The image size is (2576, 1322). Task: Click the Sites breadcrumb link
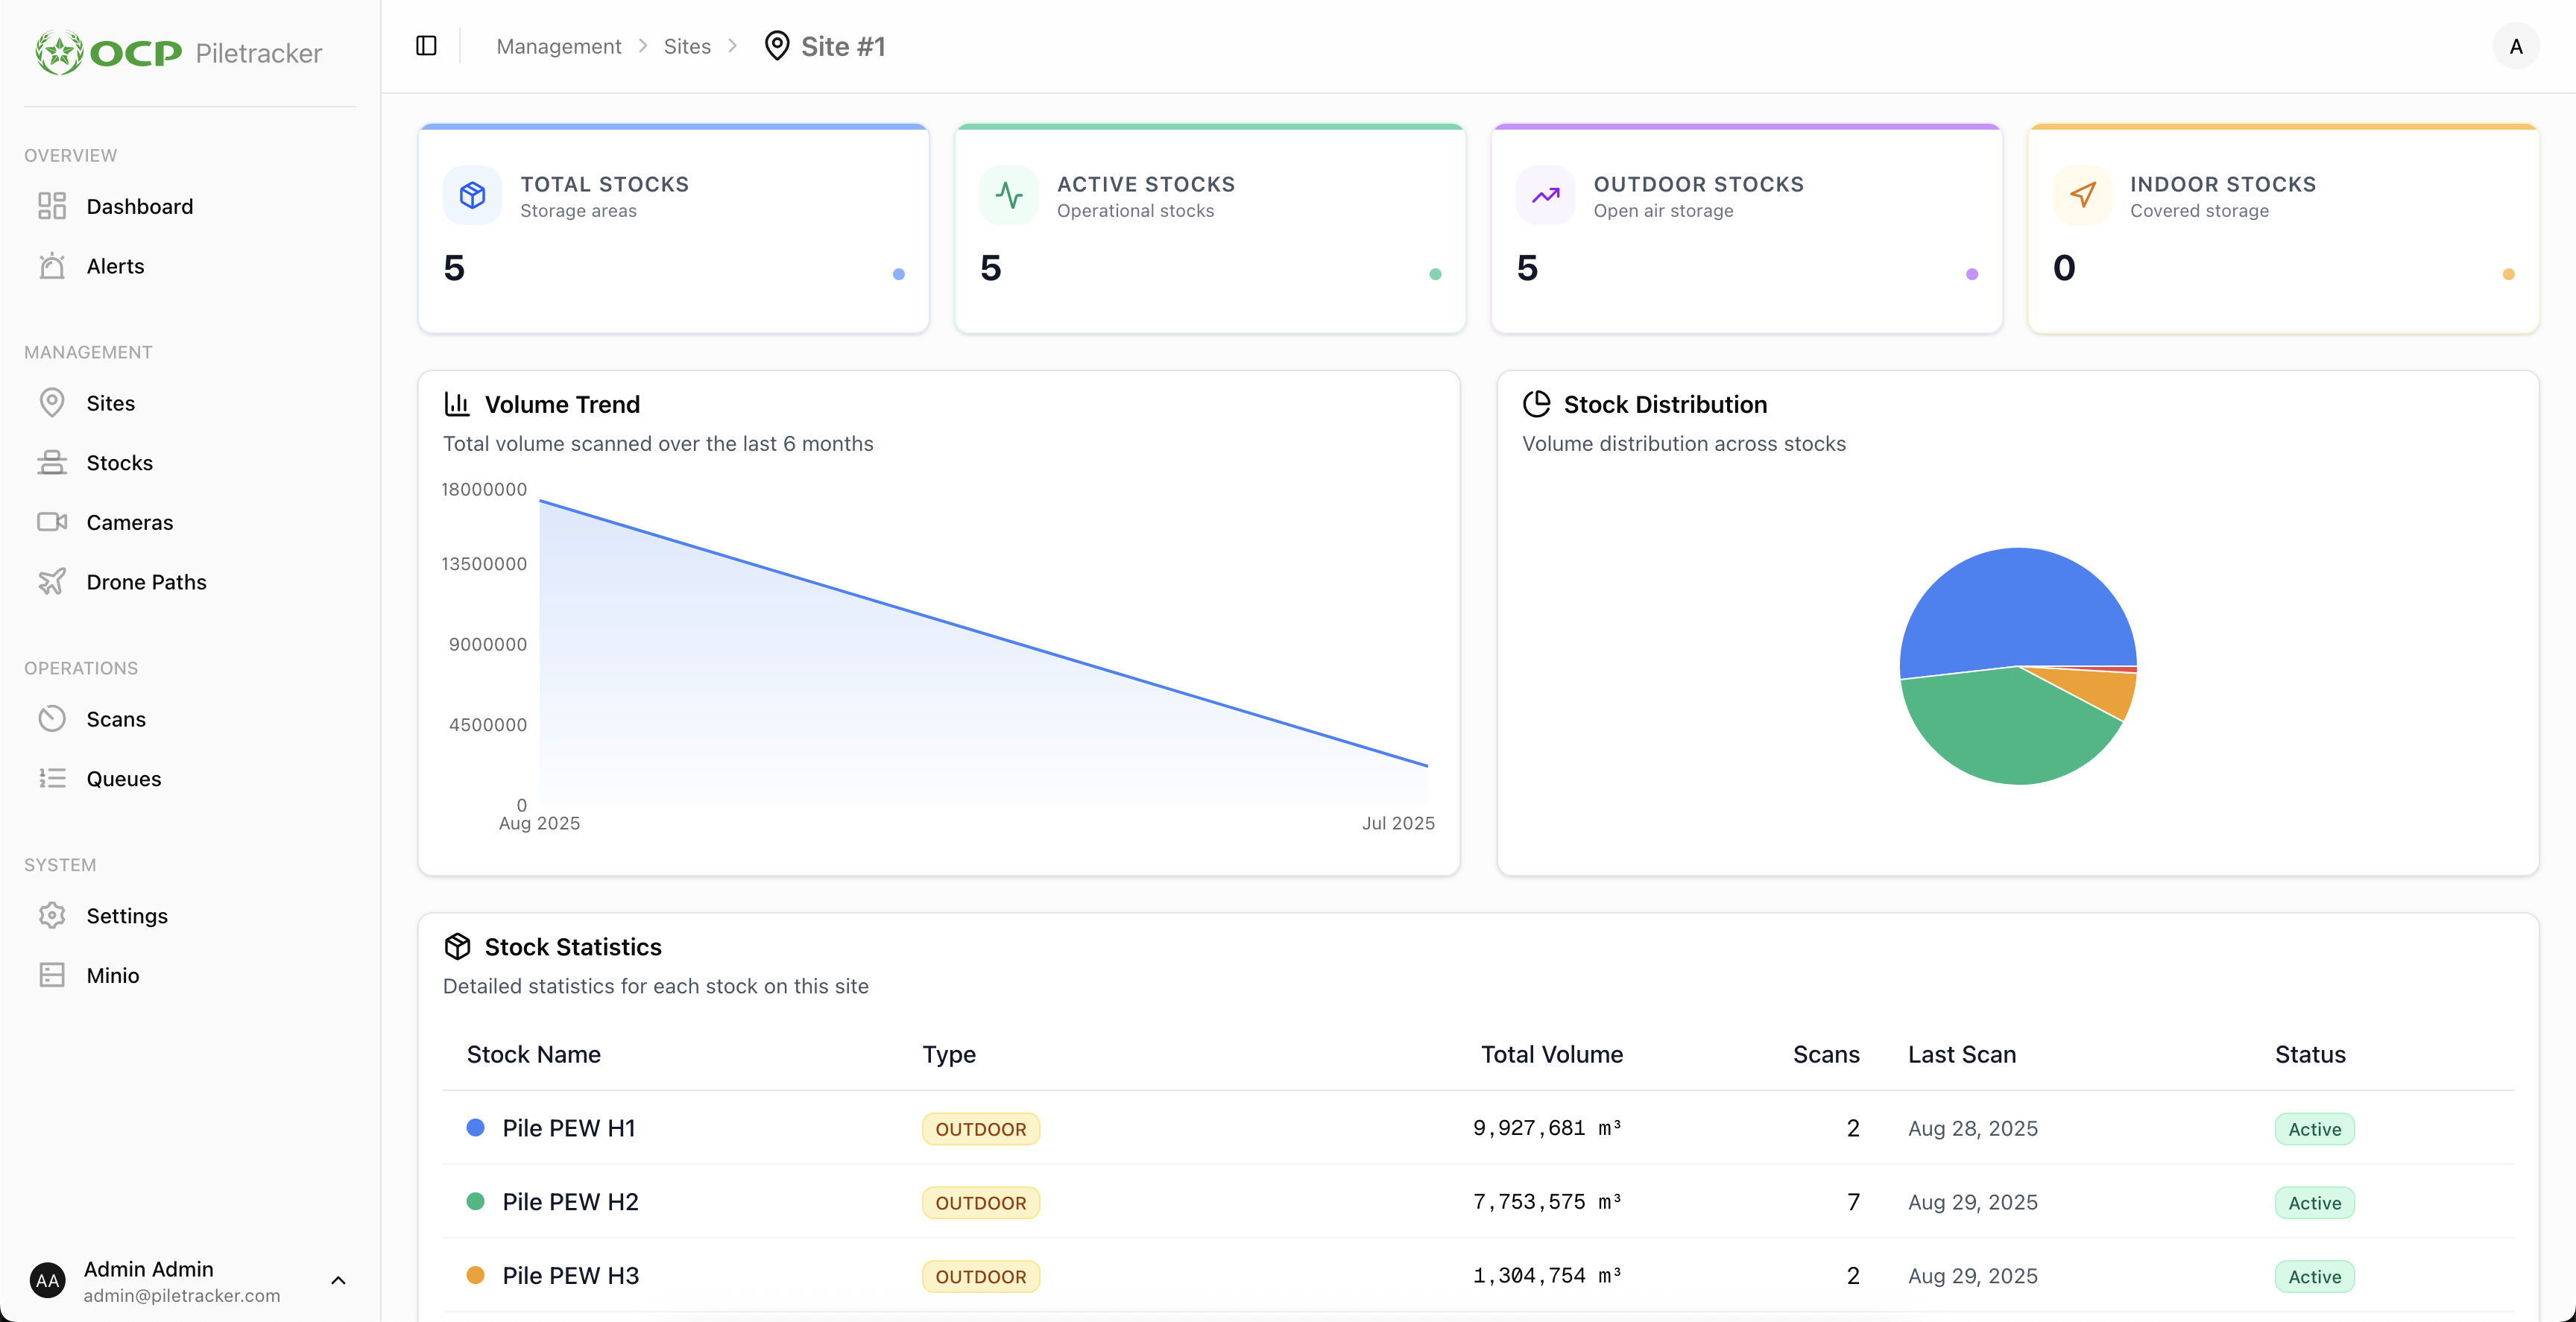[687, 46]
